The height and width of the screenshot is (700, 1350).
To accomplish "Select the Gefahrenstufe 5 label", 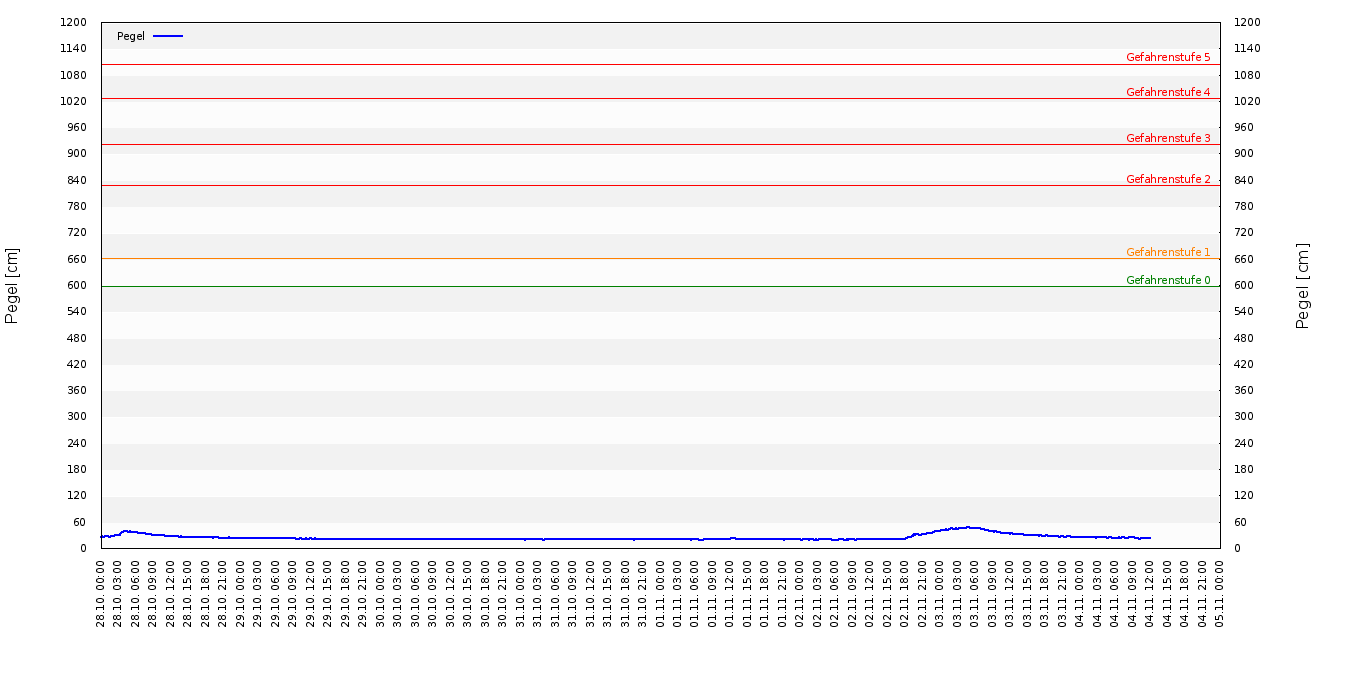I will 1167,57.
